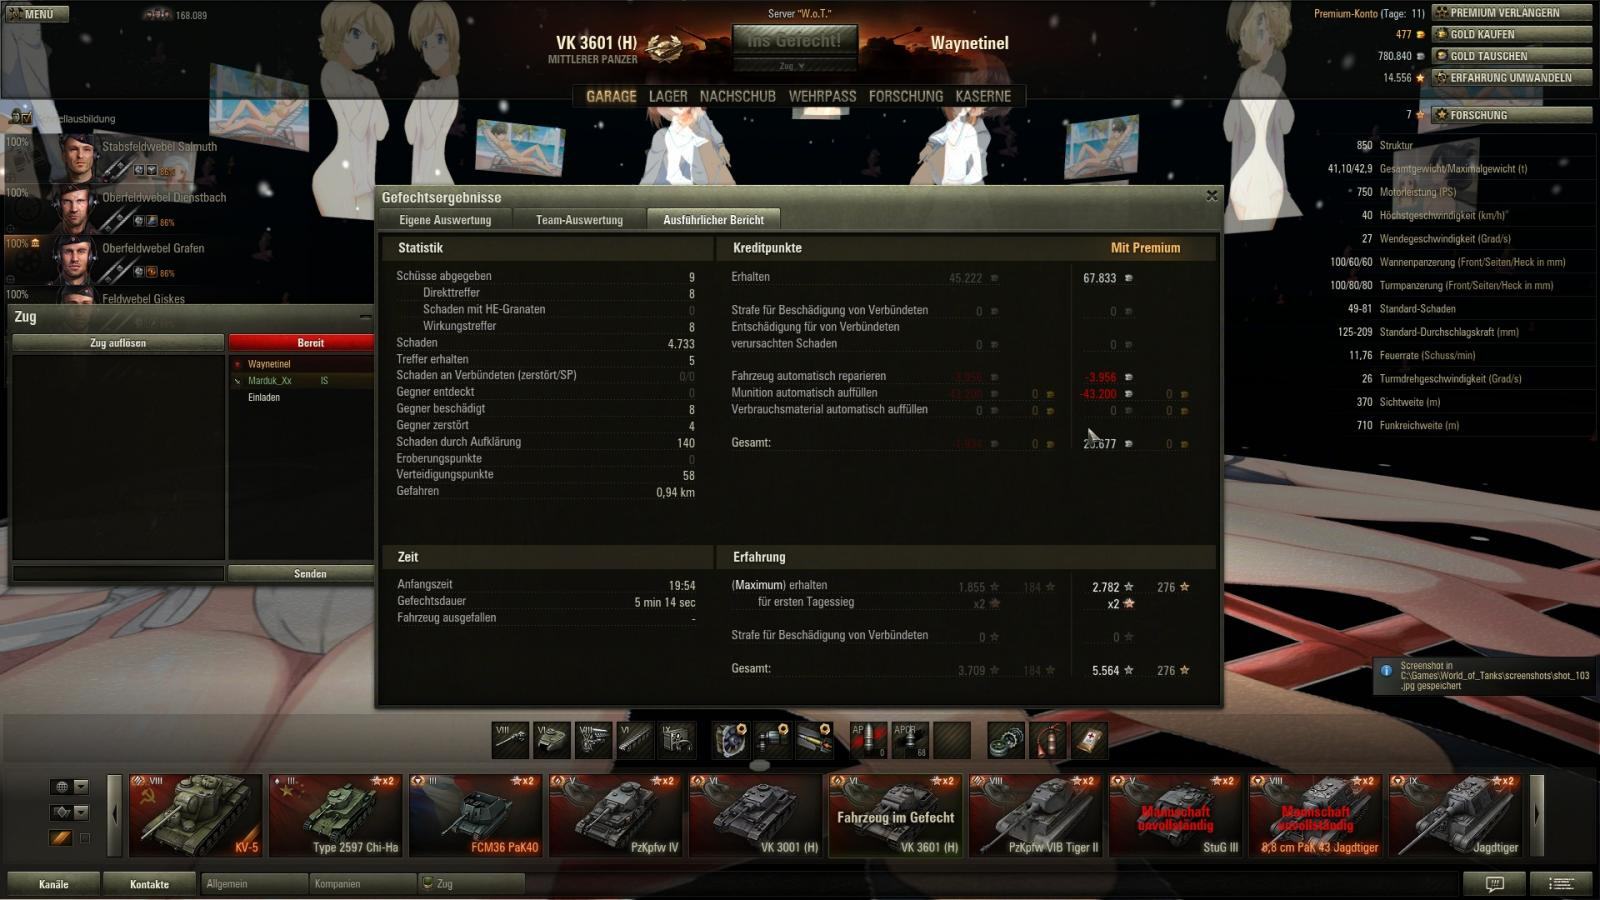The width and height of the screenshot is (1600, 900).
Task: Select the Type 2597 Chi-Ha tank
Action: (335, 816)
